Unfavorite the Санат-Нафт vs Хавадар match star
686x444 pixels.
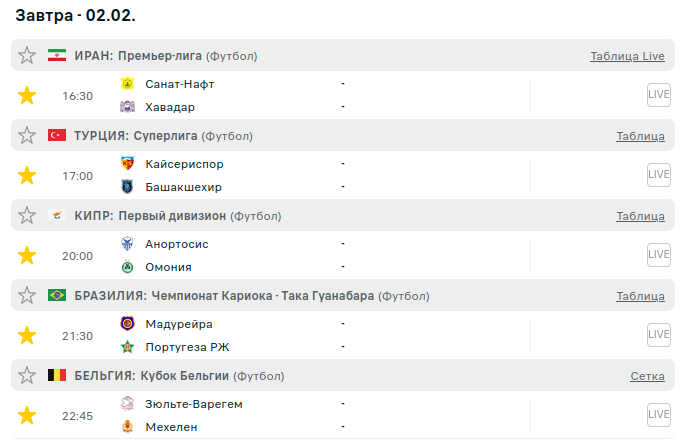27,96
